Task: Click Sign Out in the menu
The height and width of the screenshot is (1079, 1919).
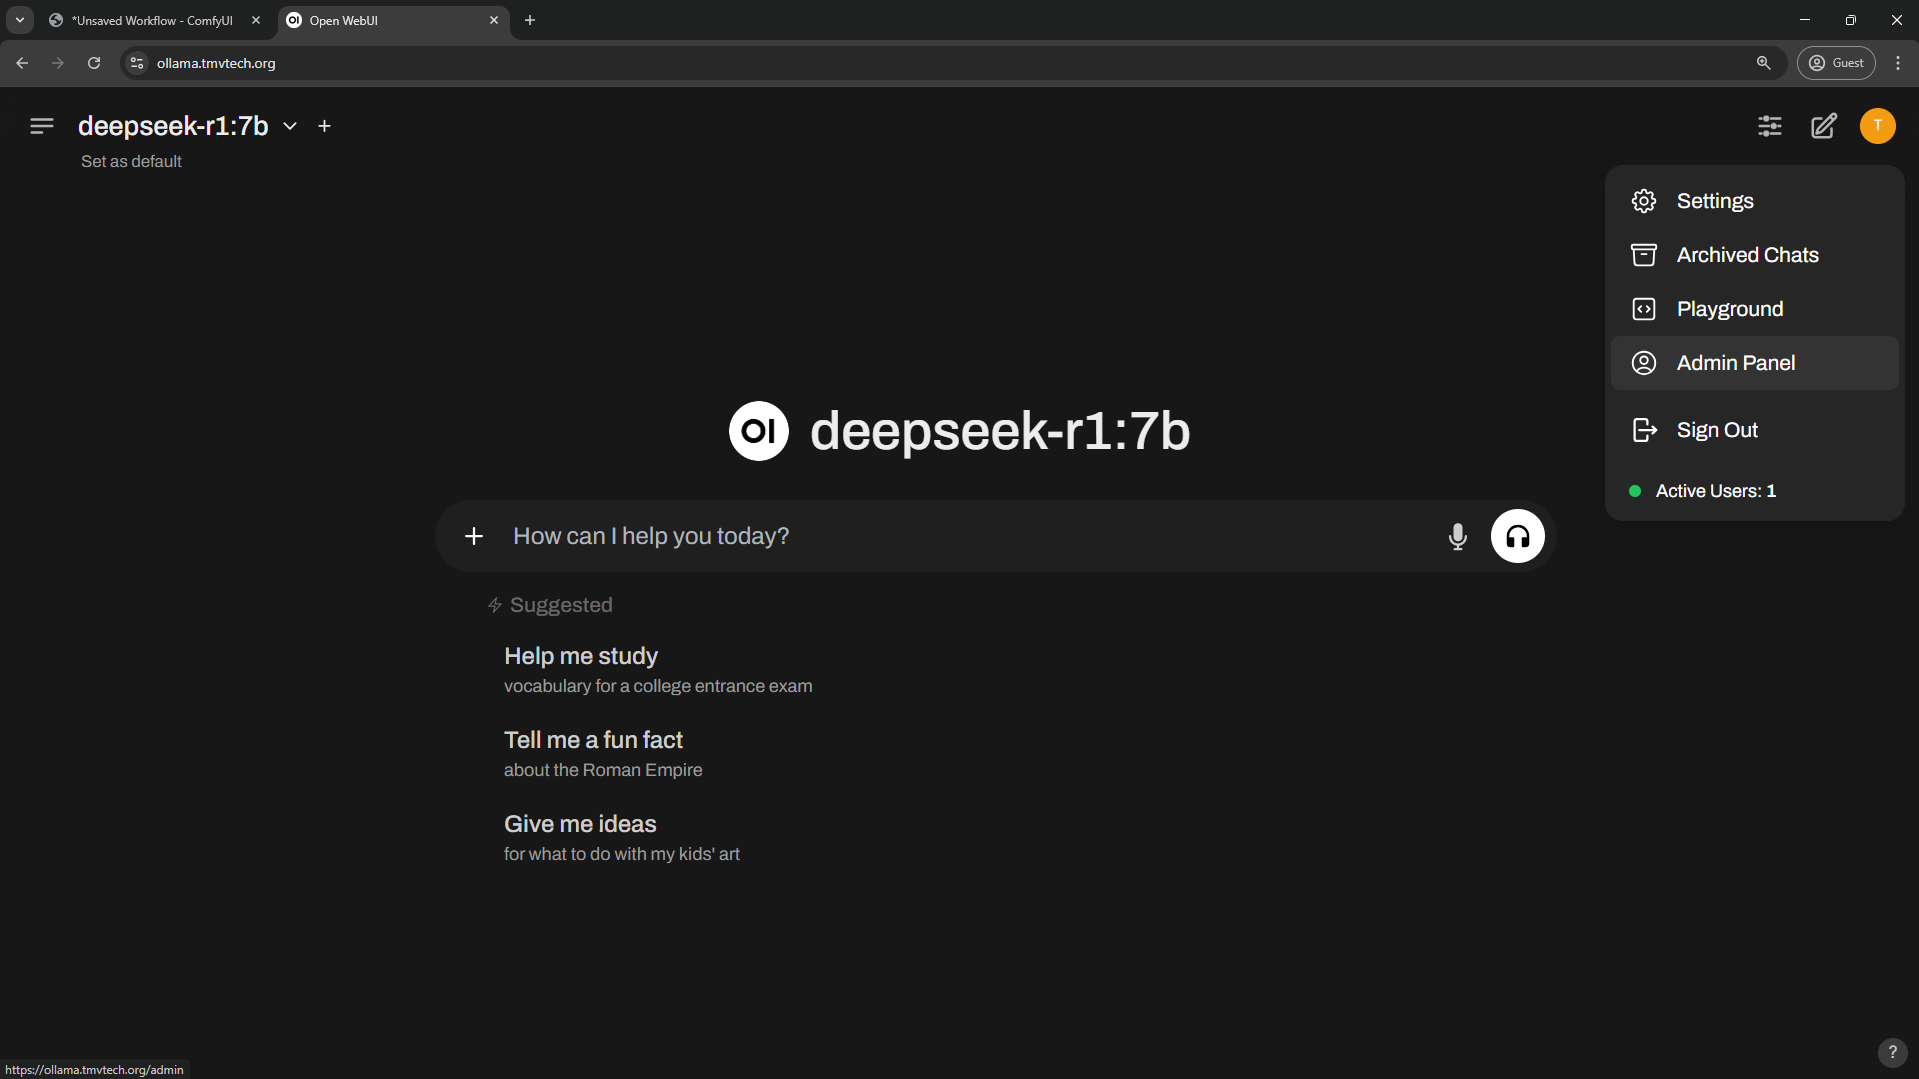Action: (1716, 430)
